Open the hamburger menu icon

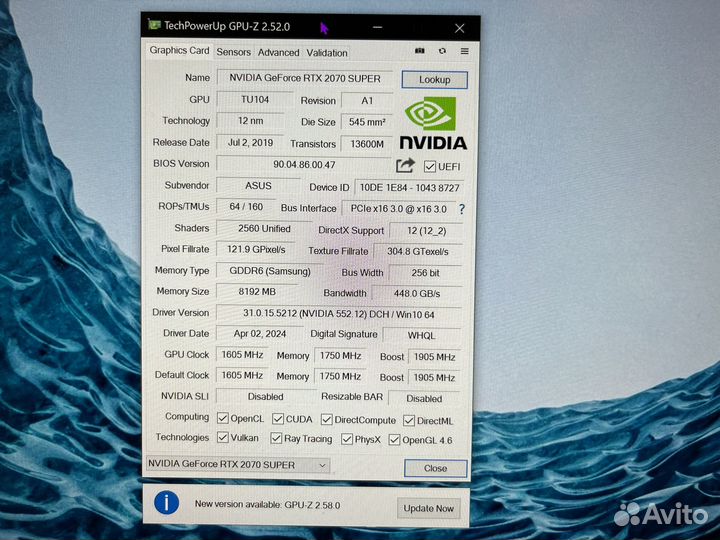click(x=465, y=51)
